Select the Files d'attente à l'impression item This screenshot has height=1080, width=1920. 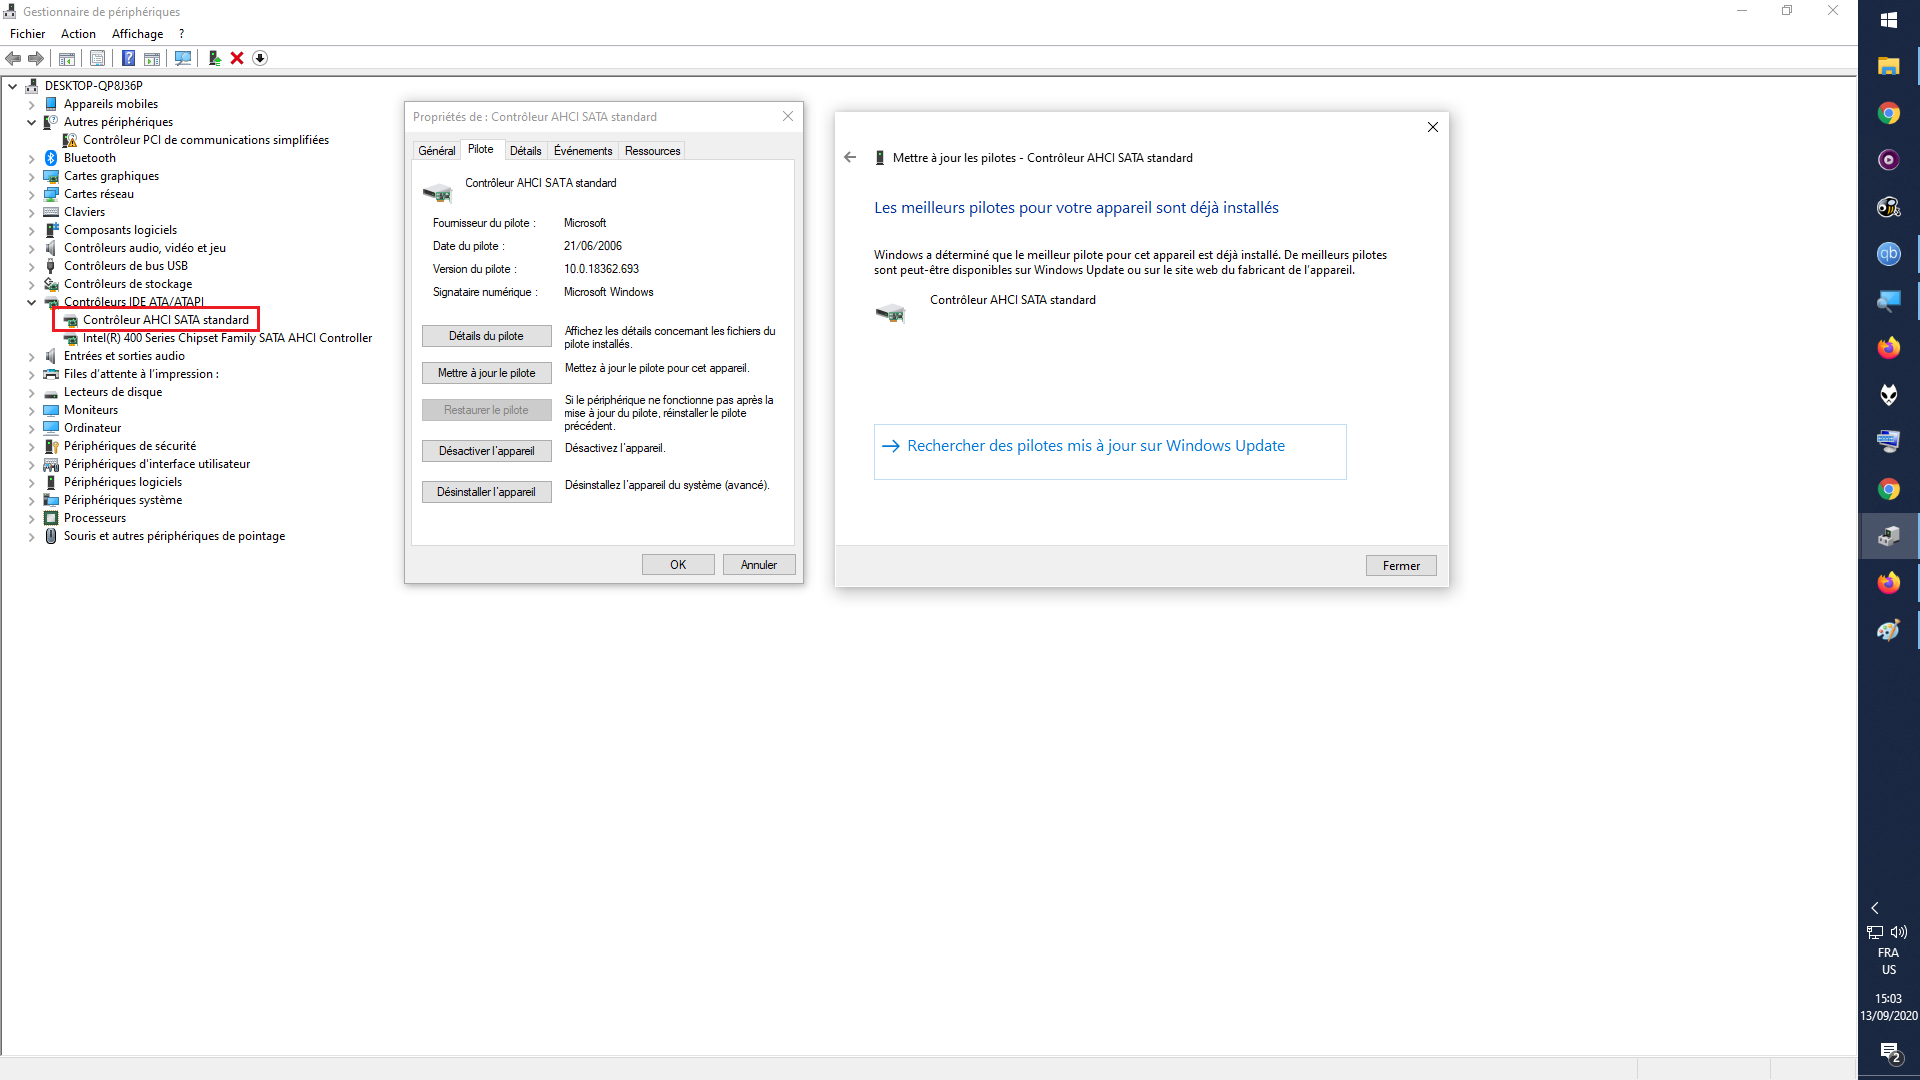[x=141, y=374]
